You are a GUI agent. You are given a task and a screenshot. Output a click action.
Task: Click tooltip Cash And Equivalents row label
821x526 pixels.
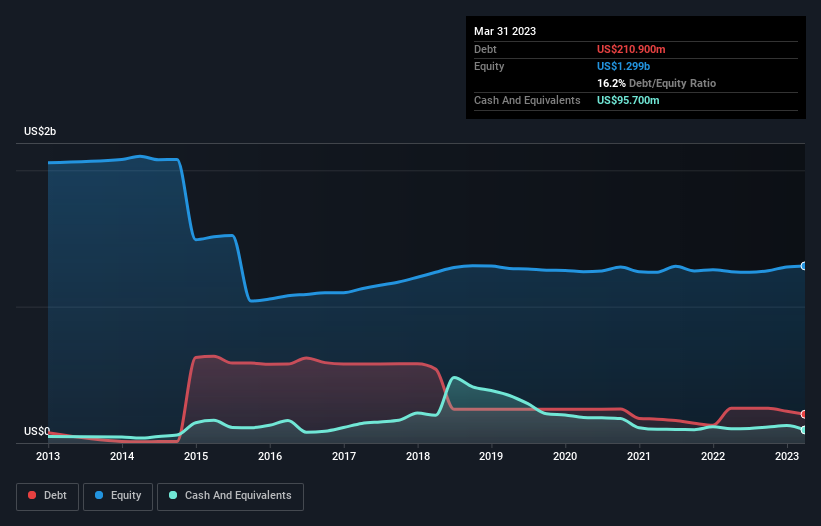point(527,100)
